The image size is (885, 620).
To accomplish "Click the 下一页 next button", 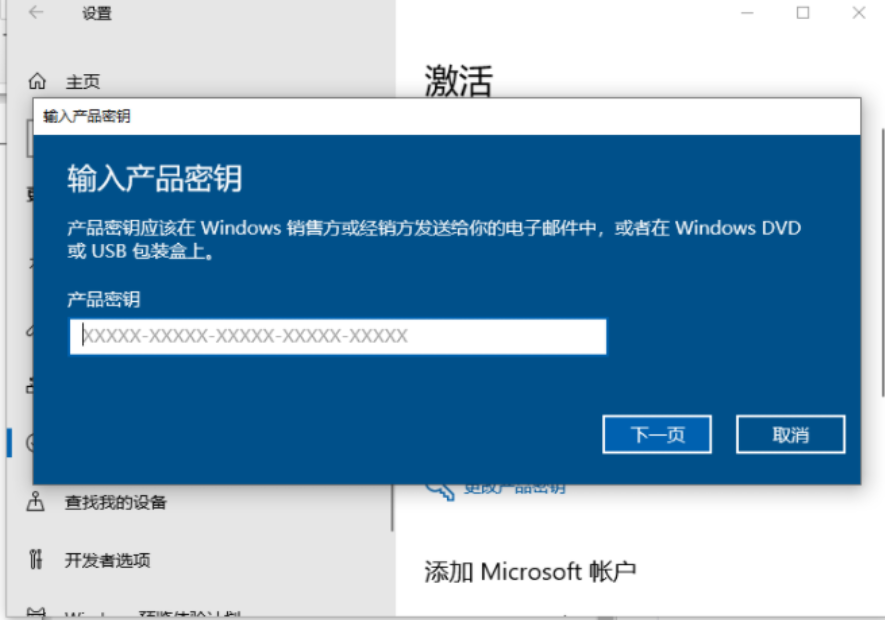I will point(657,434).
